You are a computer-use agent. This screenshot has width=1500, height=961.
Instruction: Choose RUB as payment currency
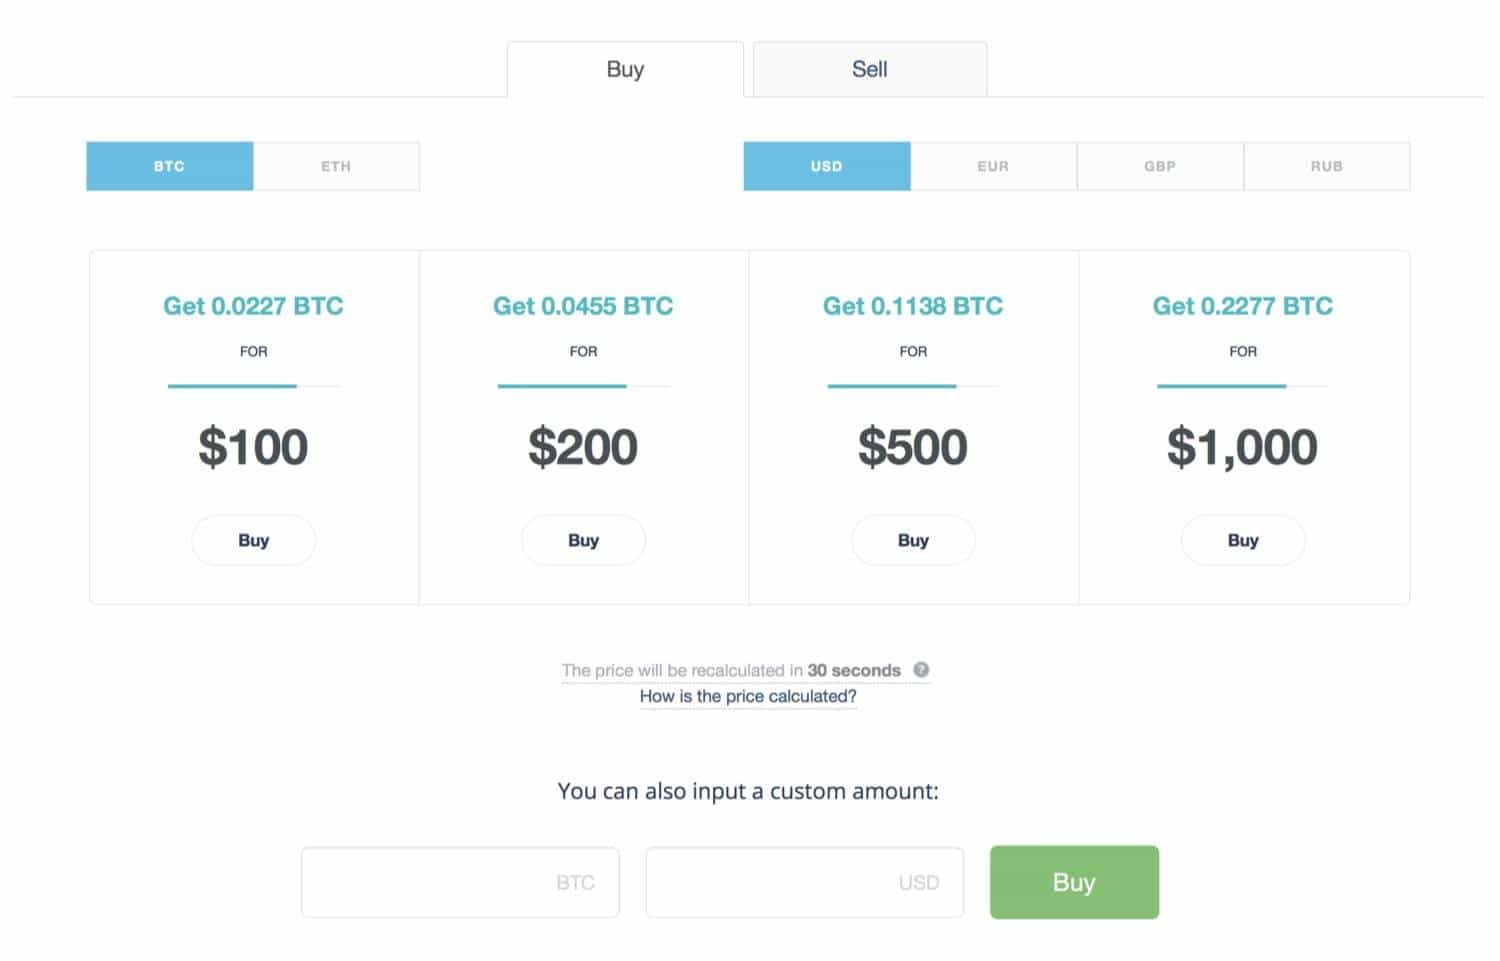click(x=1326, y=166)
